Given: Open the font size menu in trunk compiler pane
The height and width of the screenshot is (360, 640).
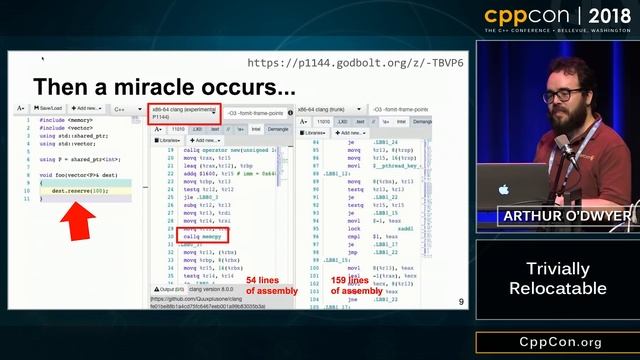Looking at the screenshot, I should coord(303,122).
